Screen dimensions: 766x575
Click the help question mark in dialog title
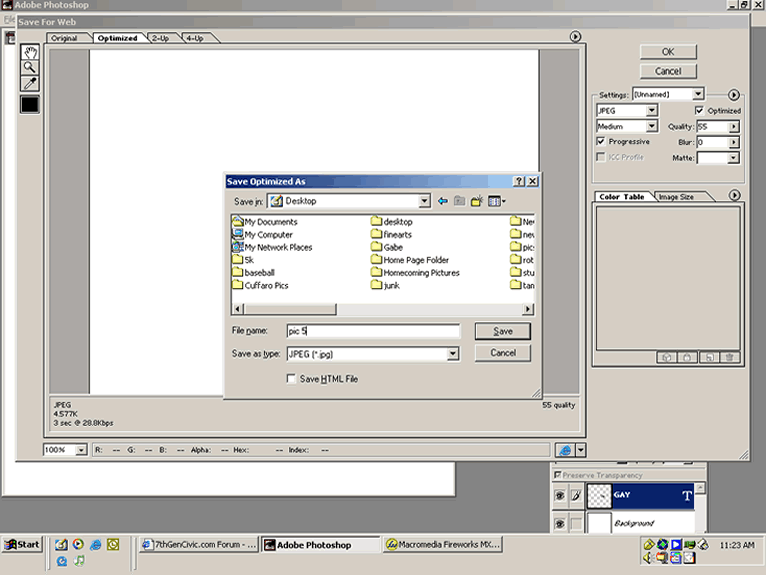point(519,182)
